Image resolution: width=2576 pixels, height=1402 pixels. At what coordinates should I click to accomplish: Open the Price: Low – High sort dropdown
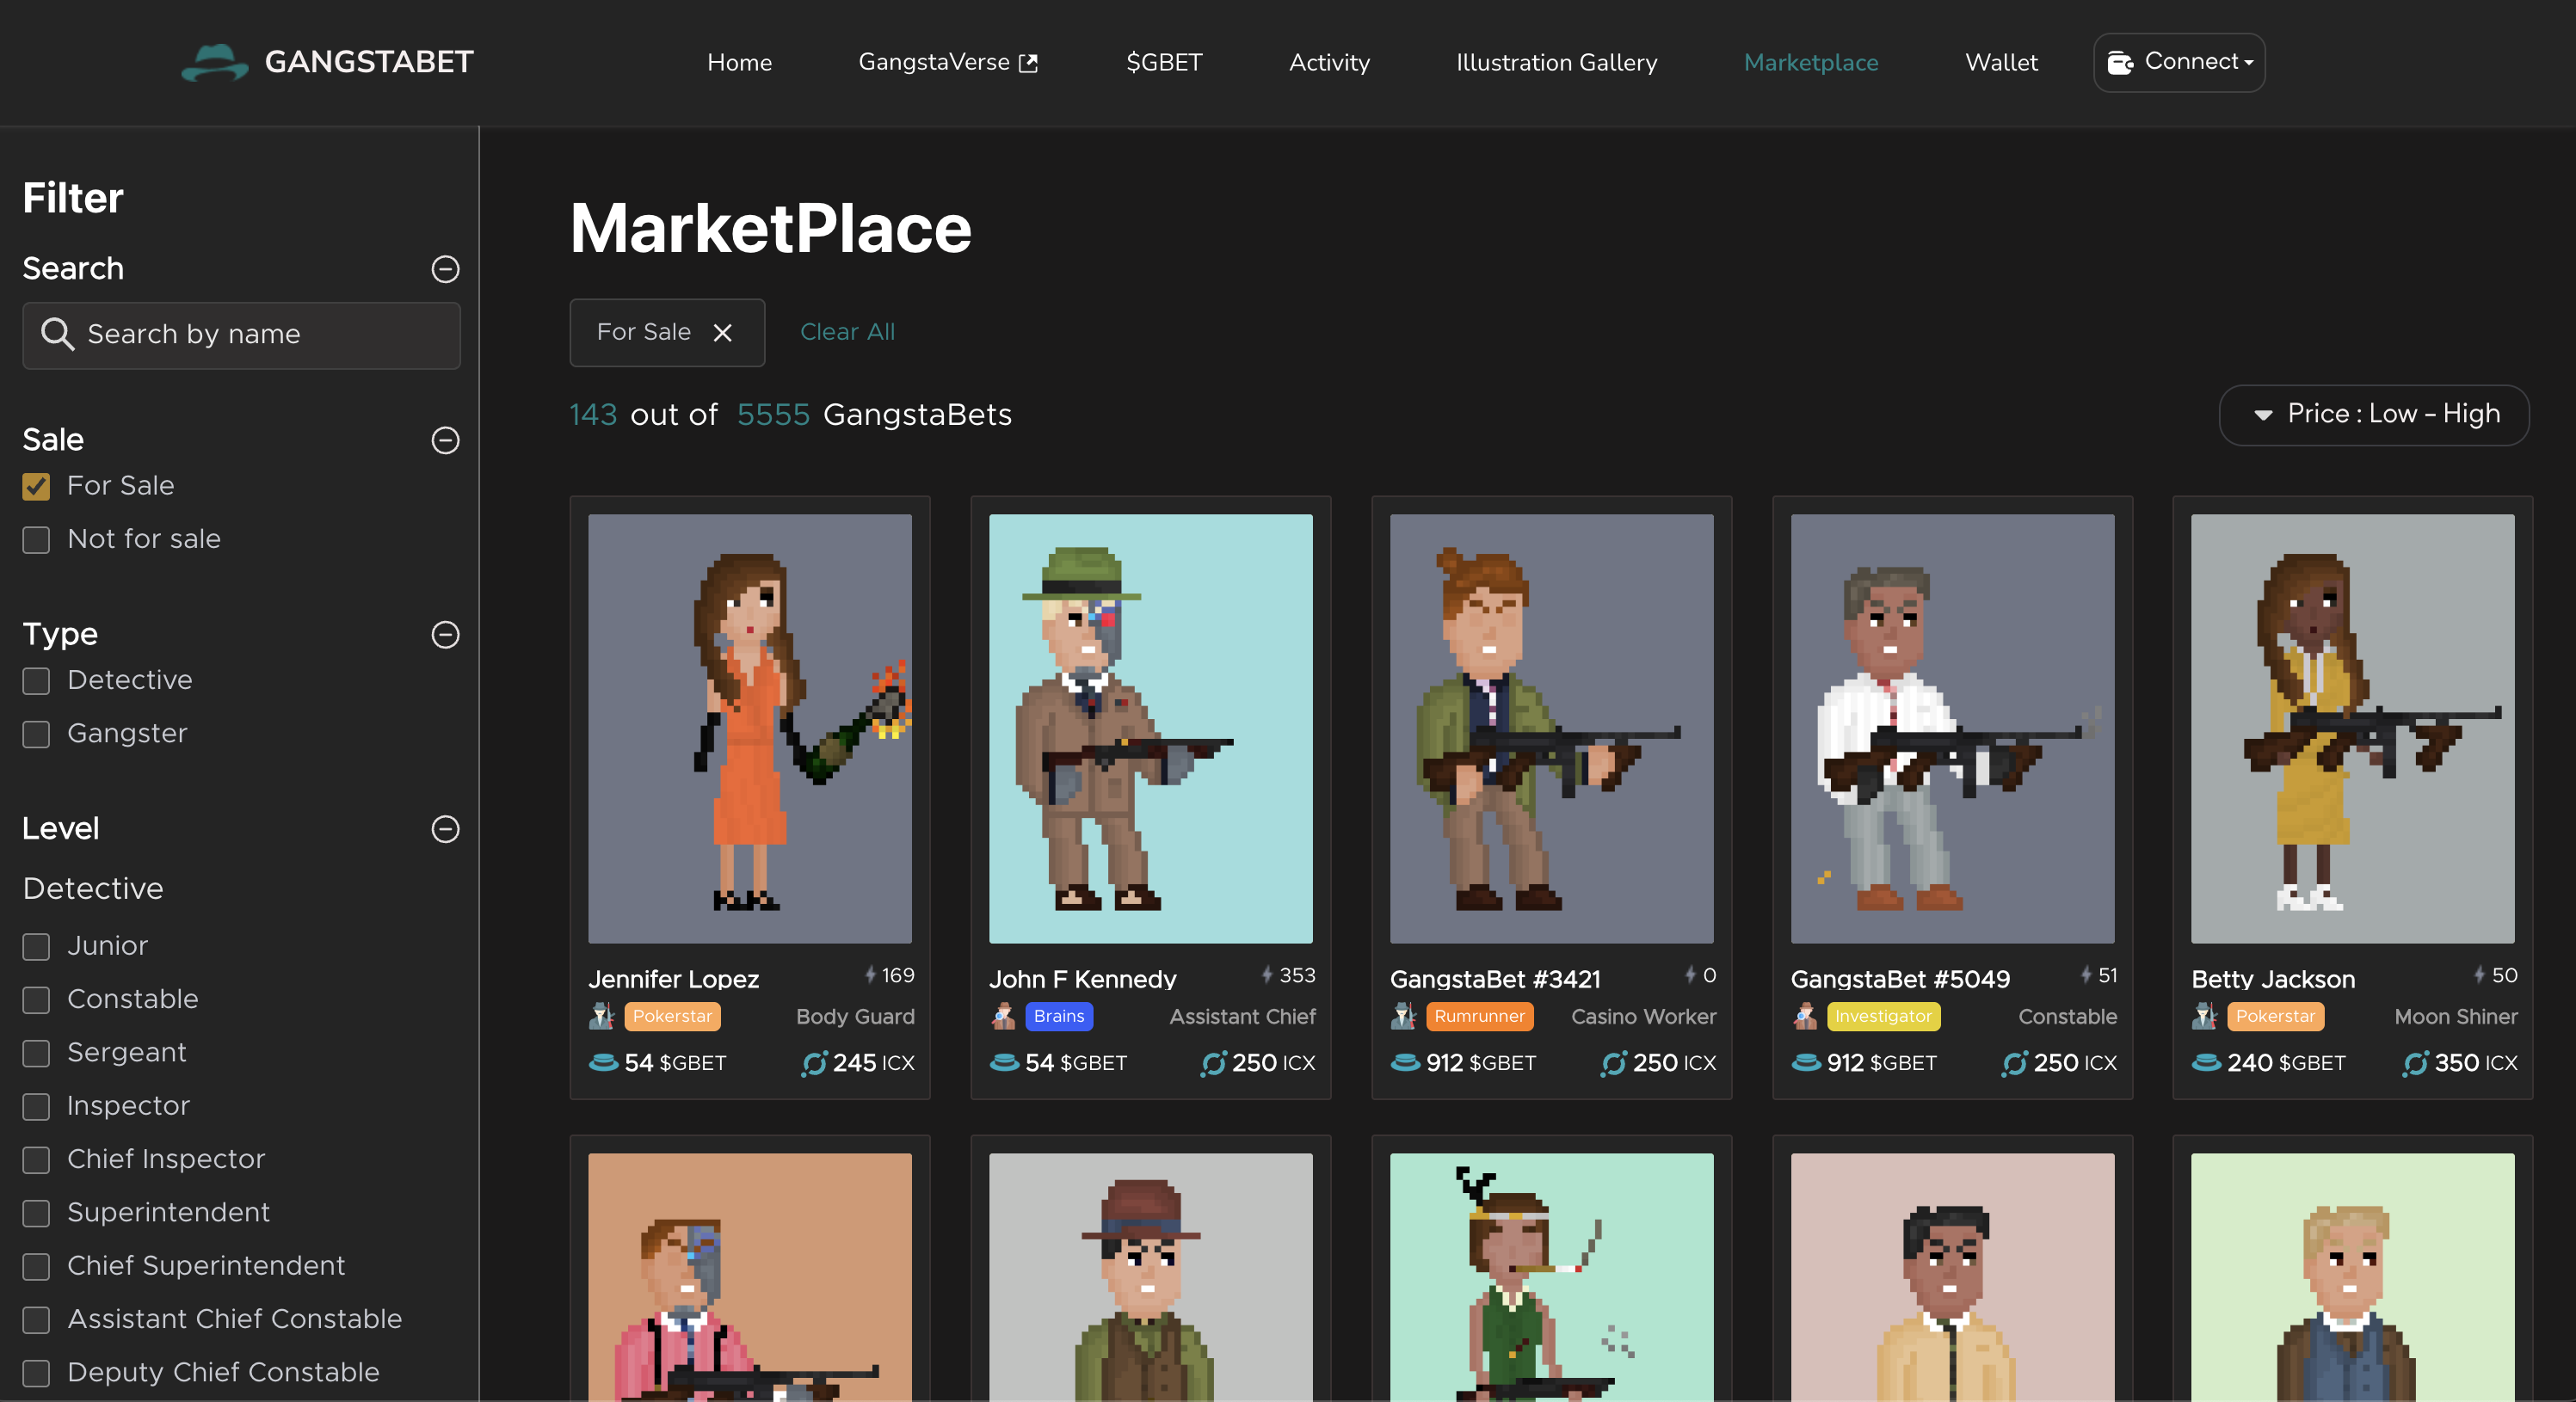coord(2374,414)
